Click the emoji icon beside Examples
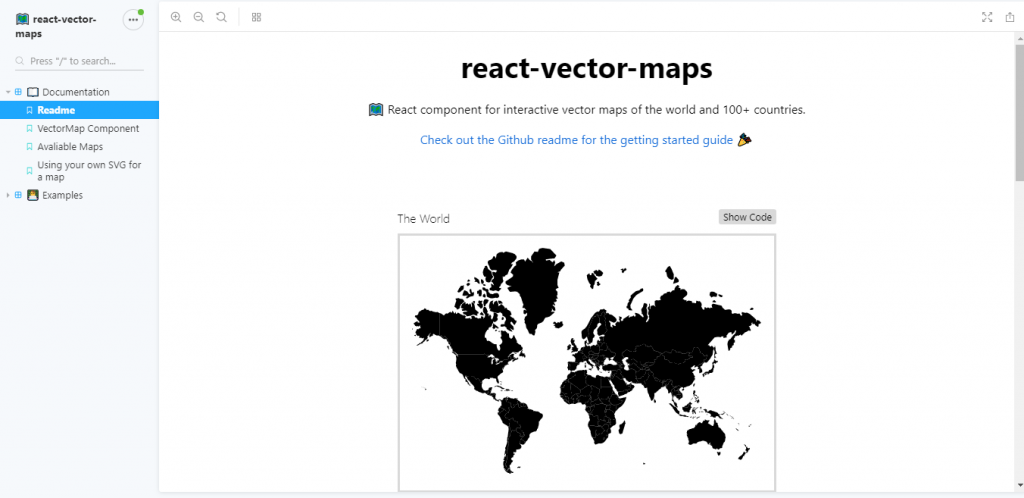 tap(33, 195)
